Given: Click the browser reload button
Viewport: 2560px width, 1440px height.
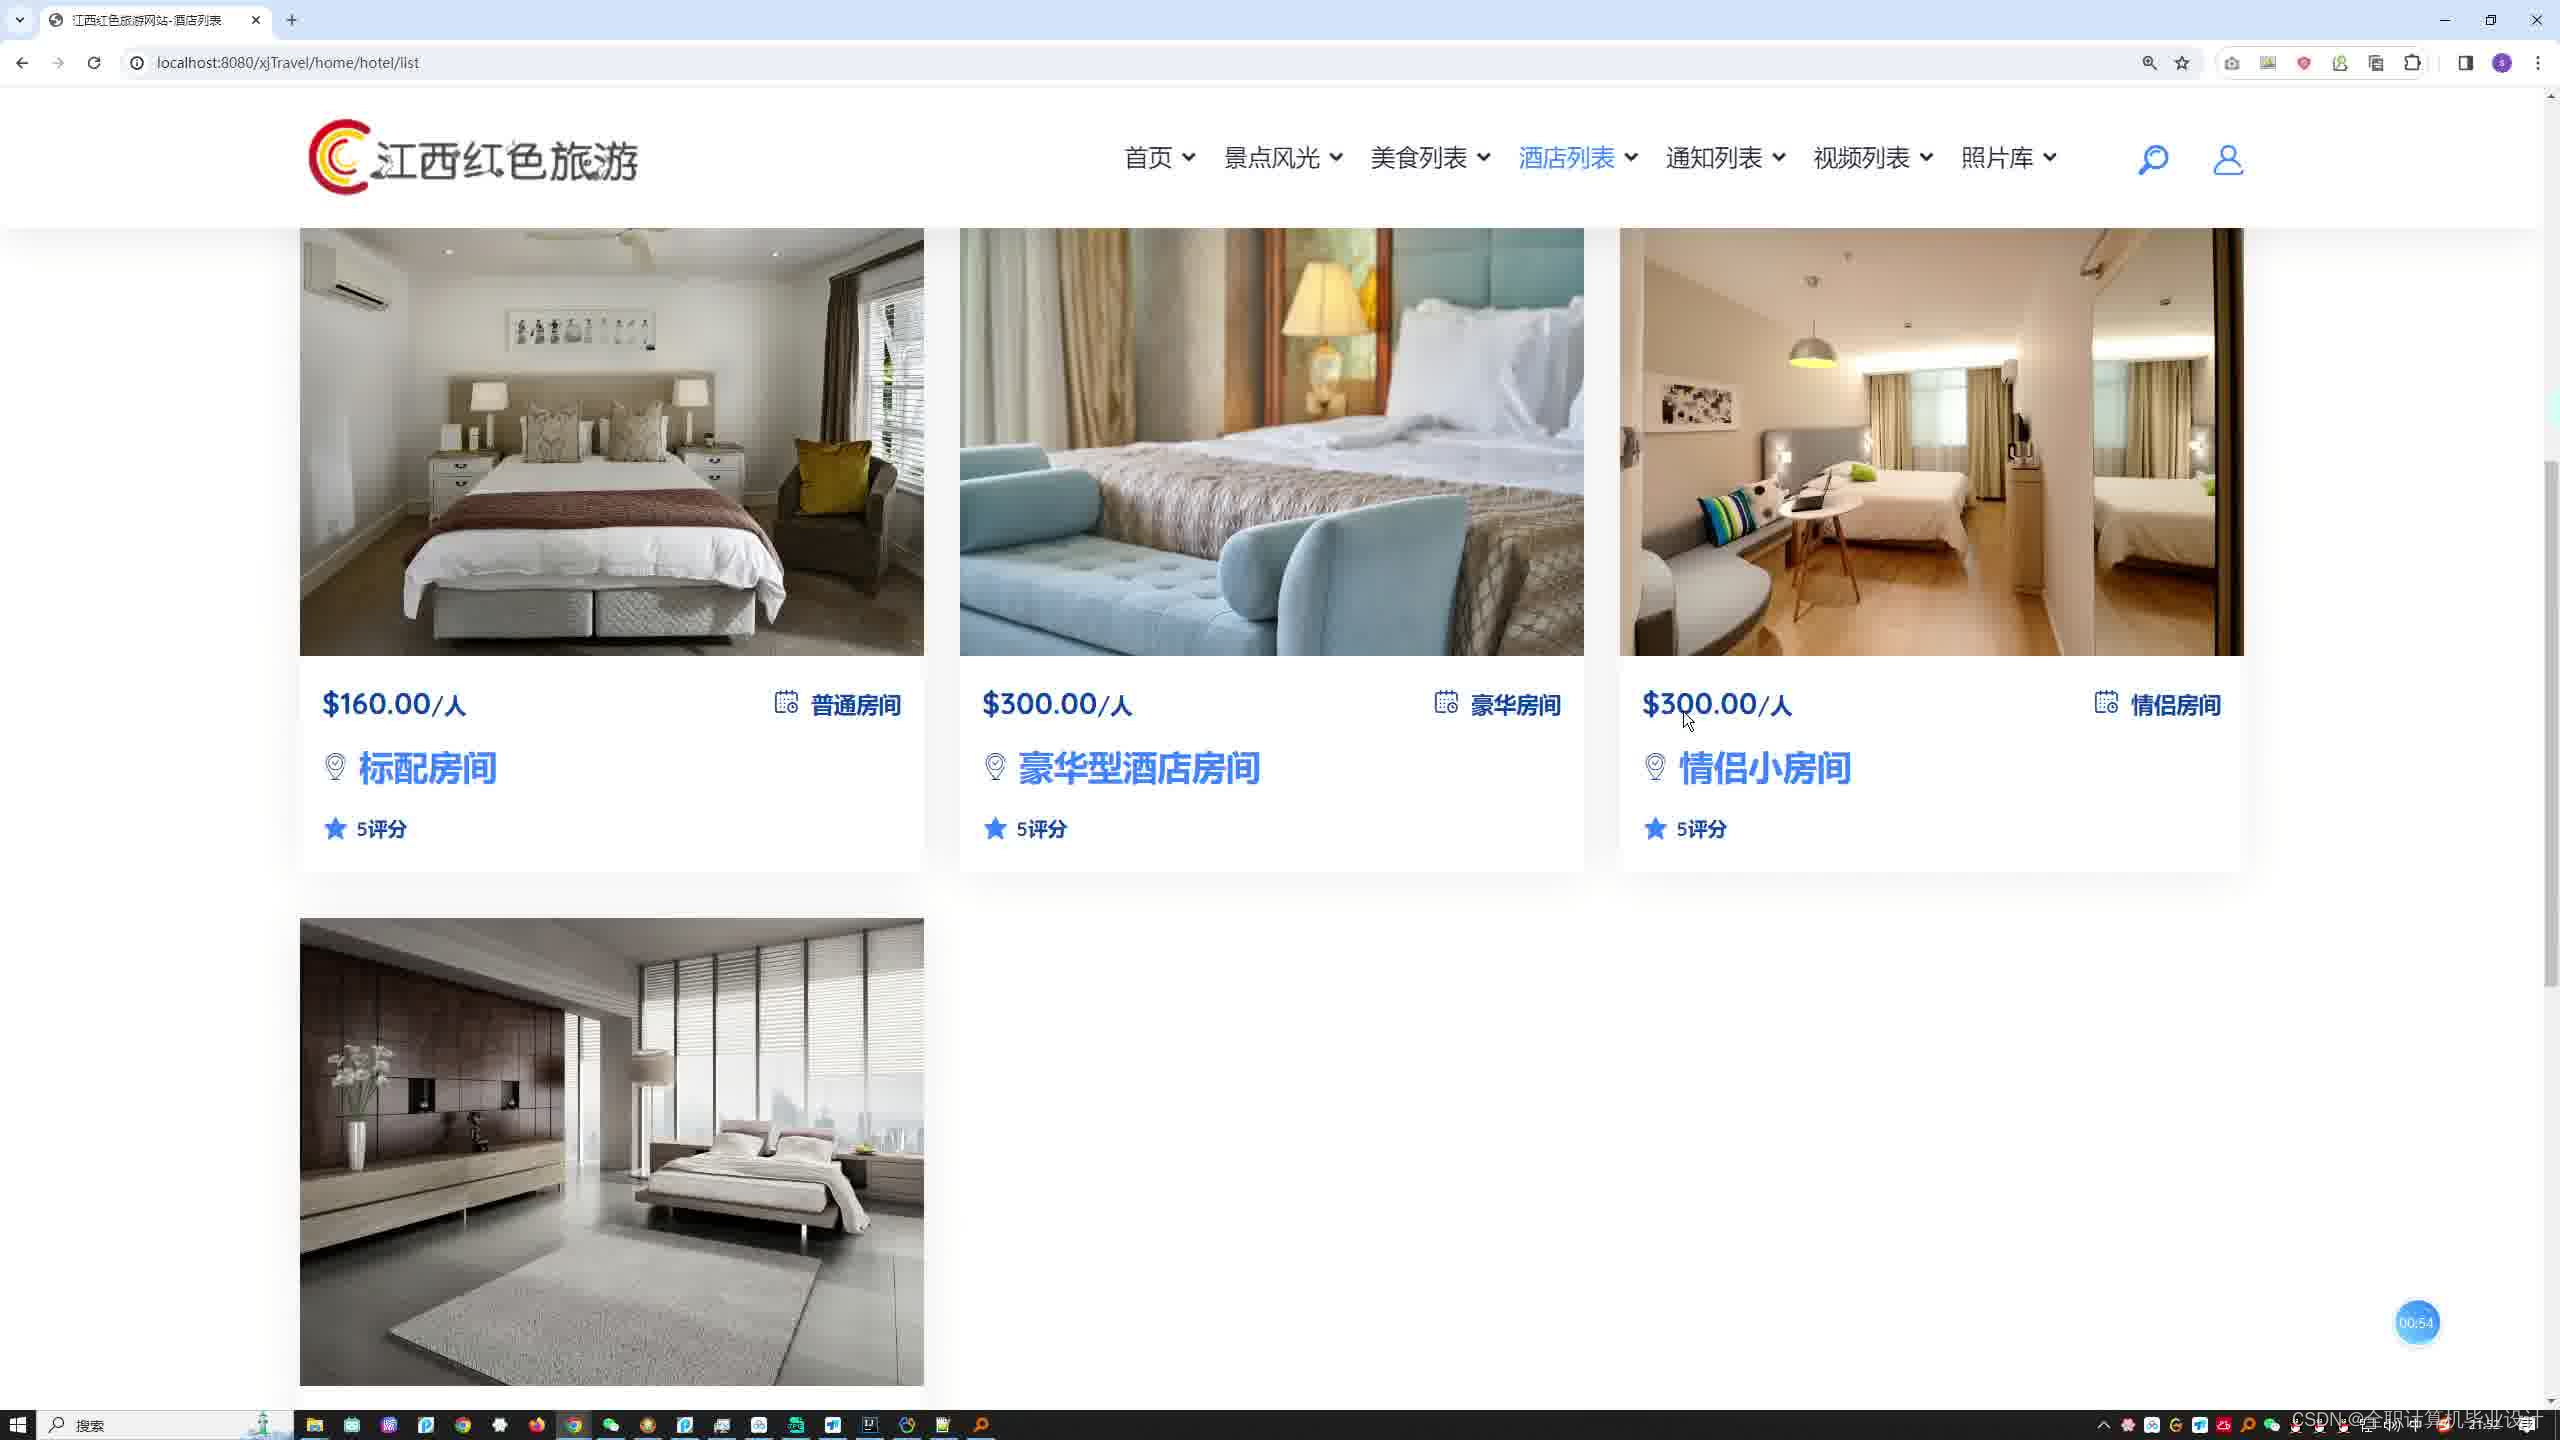Looking at the screenshot, I should point(94,63).
